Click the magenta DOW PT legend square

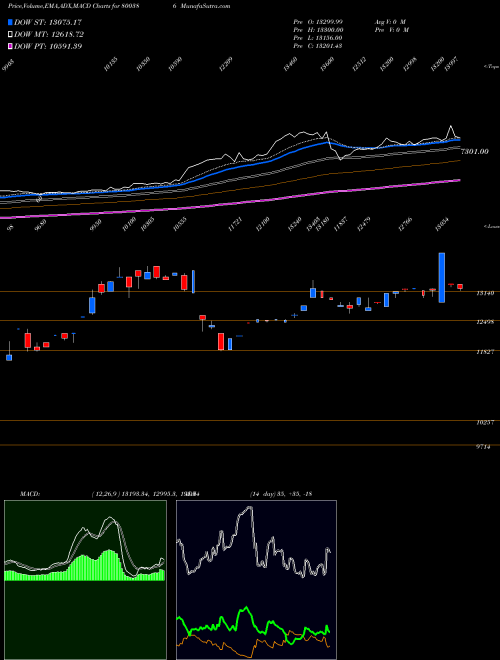pyautogui.click(x=11, y=46)
